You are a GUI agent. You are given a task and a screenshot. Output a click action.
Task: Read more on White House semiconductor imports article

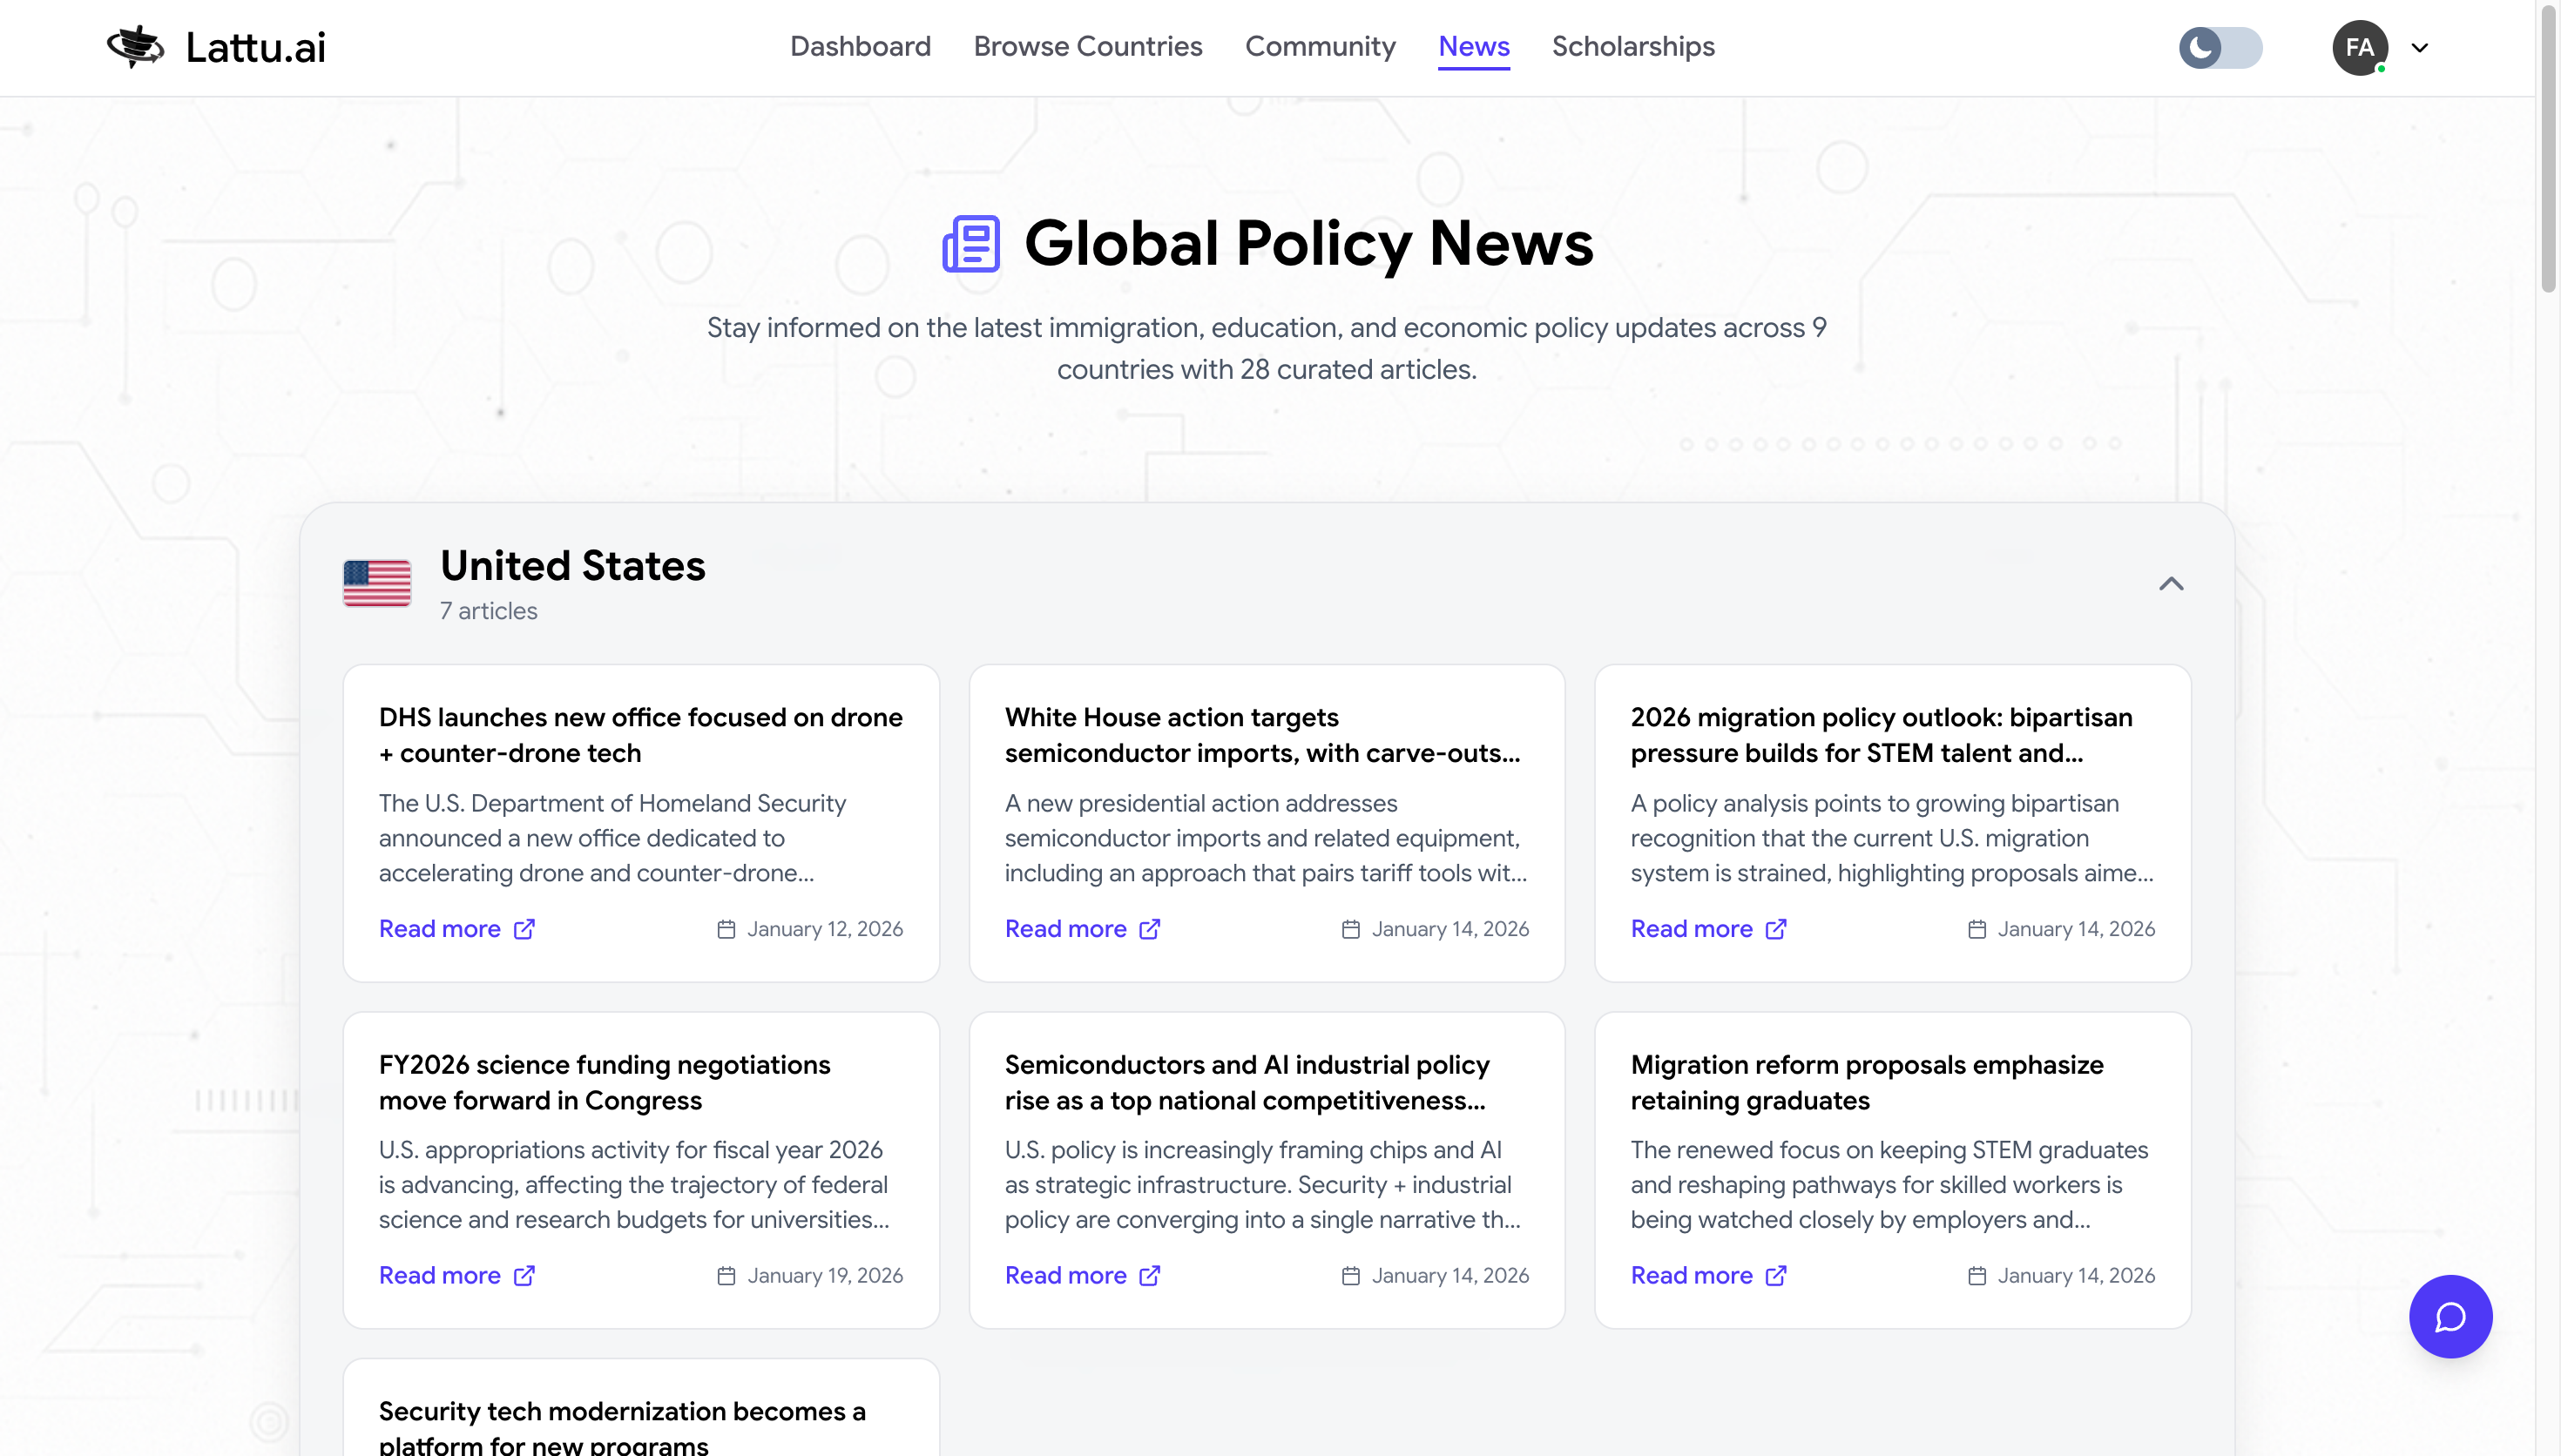1065,929
